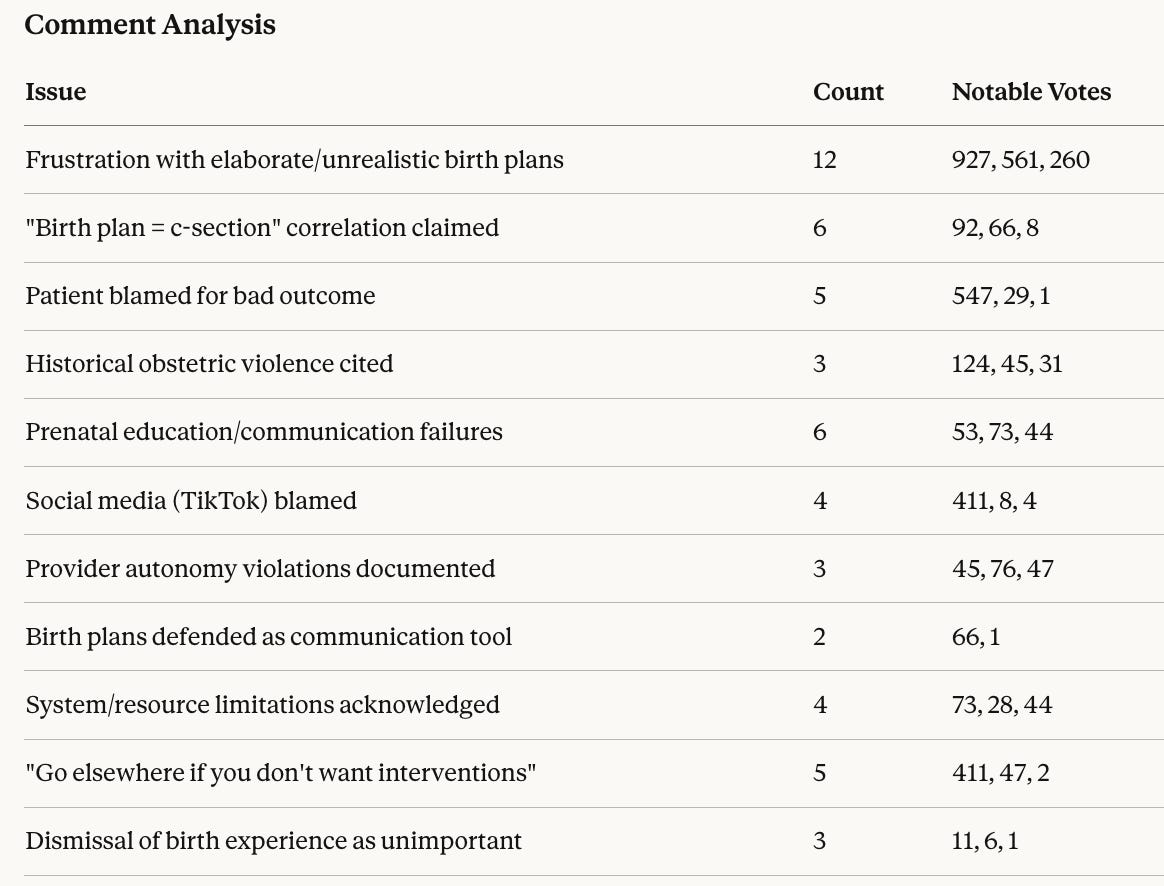Click the "45, 76, 47" votes cell
The image size is (1164, 886).
tap(1002, 569)
